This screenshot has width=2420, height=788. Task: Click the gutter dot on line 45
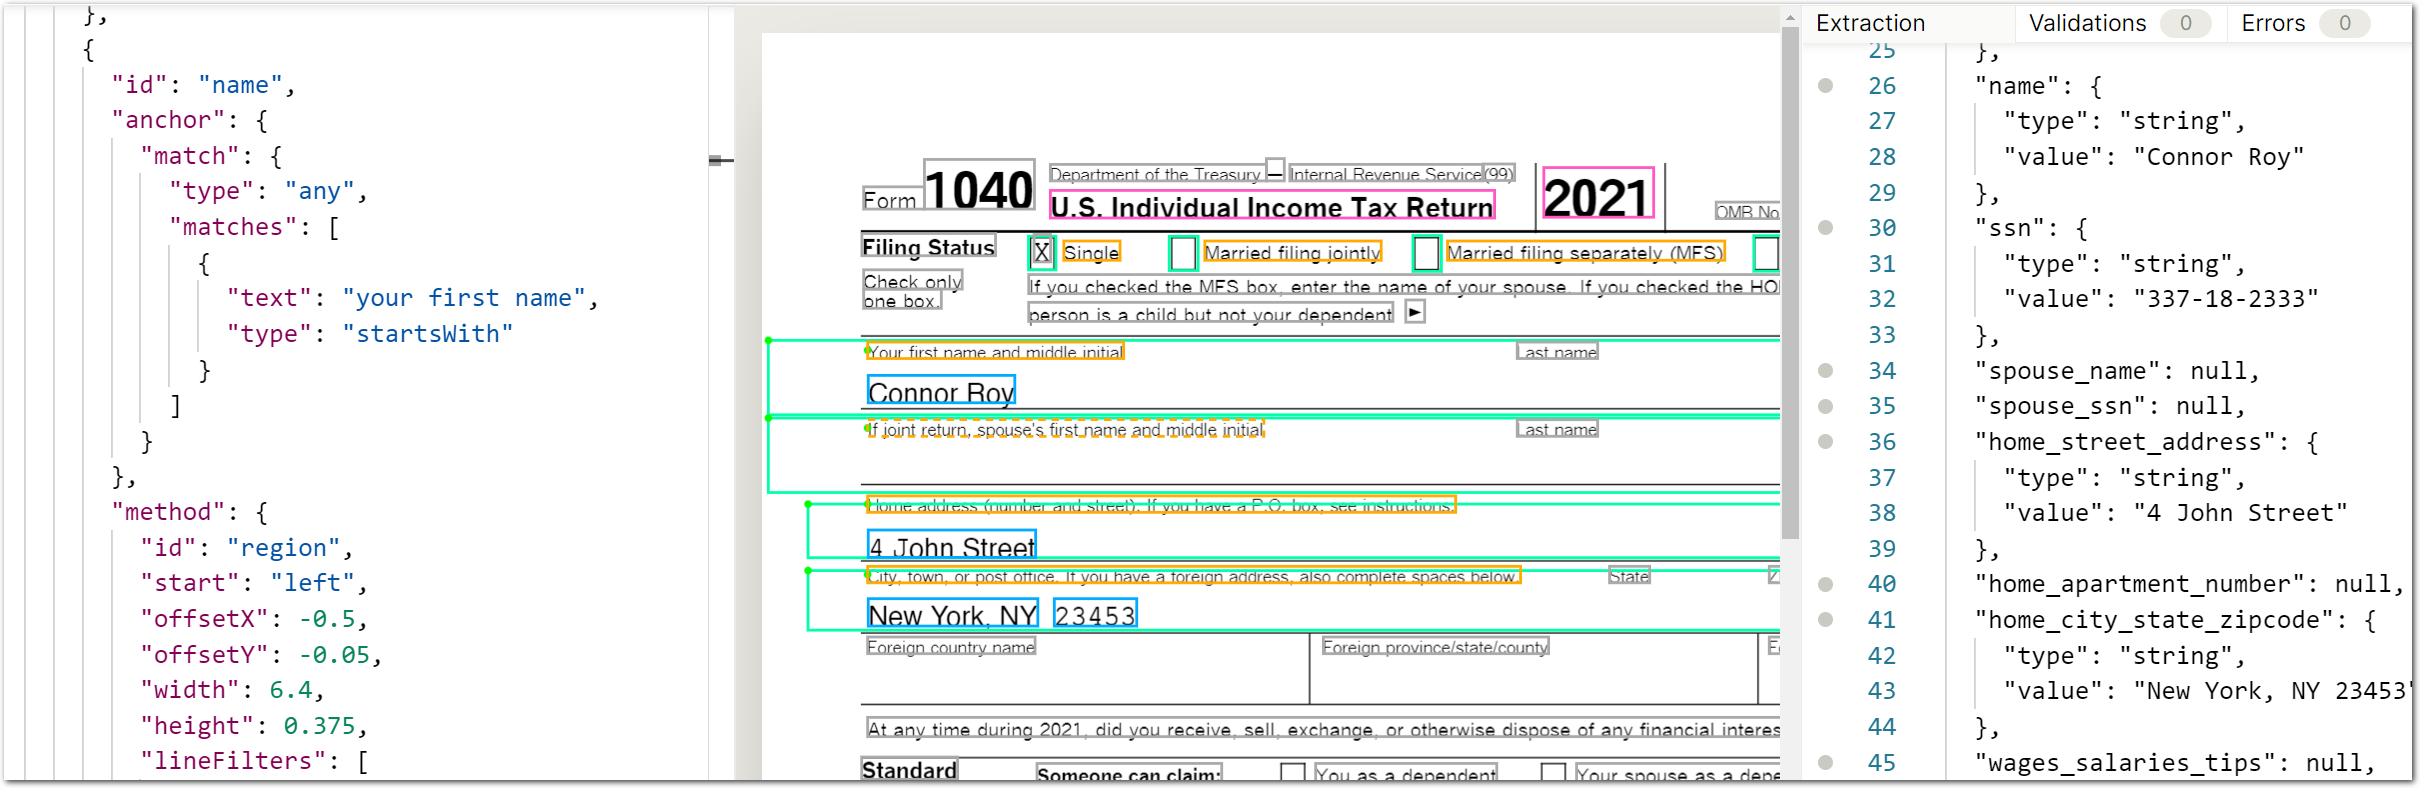pyautogui.click(x=1825, y=763)
